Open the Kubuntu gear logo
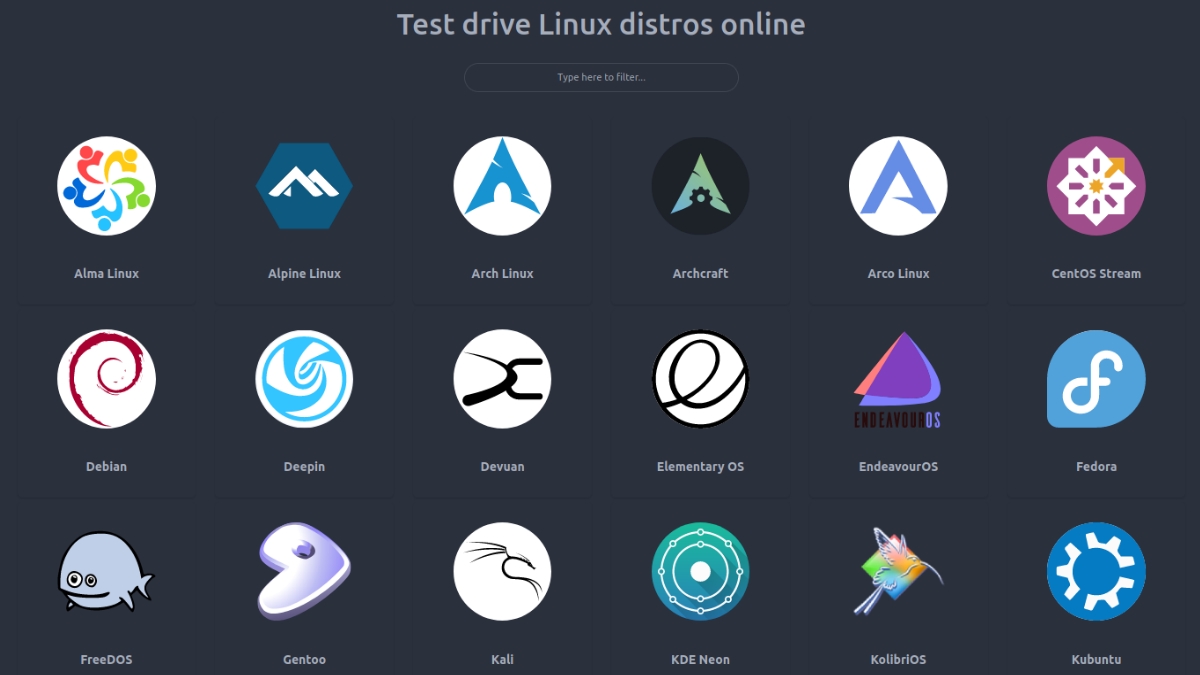The width and height of the screenshot is (1200, 675). [x=1096, y=572]
